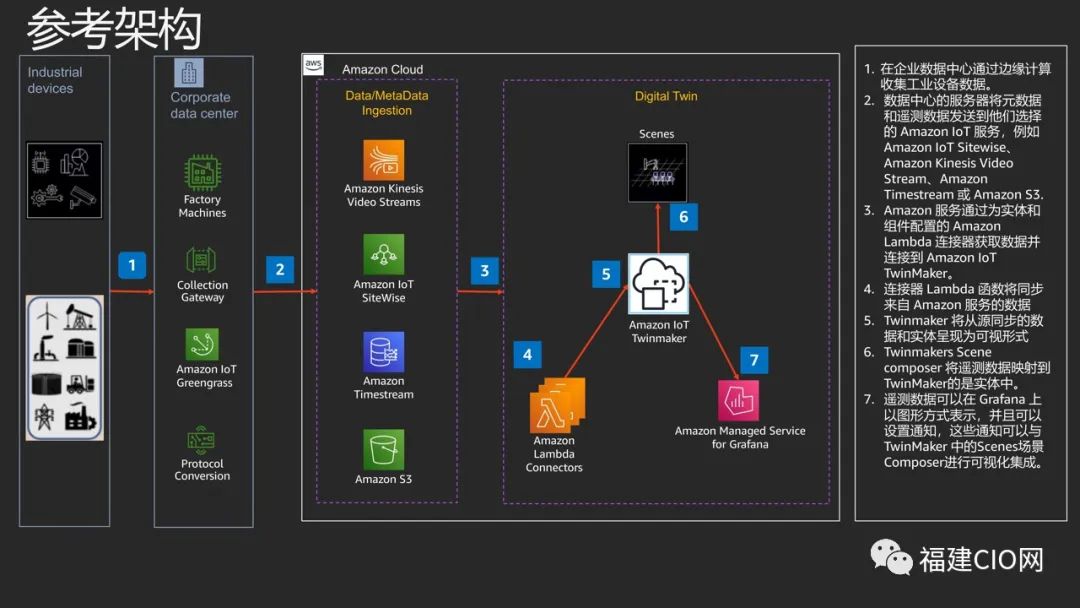Select the 'Collection Gateway' label text
The height and width of the screenshot is (608, 1080).
pyautogui.click(x=202, y=291)
